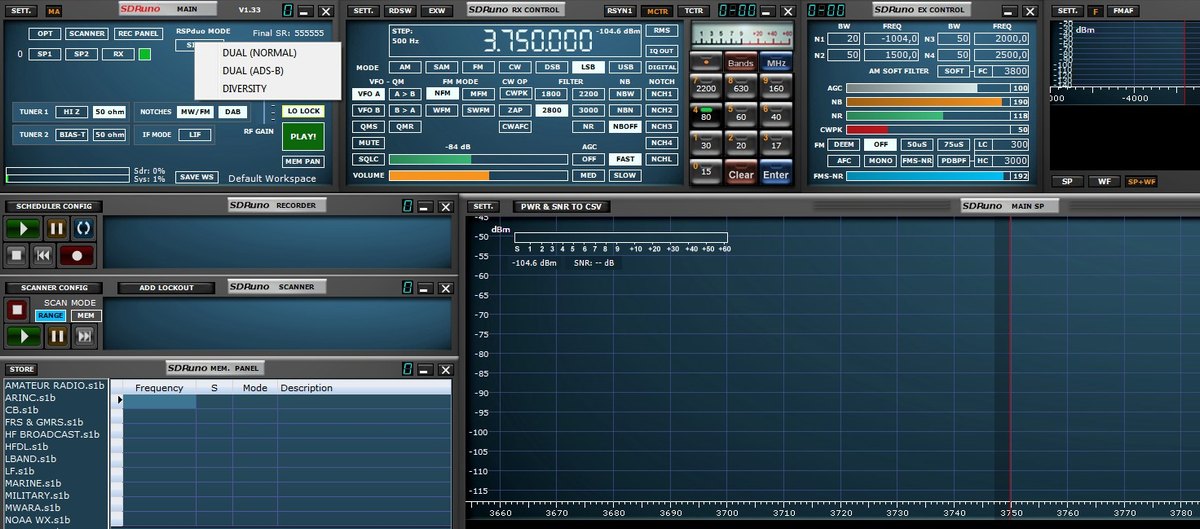The width and height of the screenshot is (1200, 529).
Task: Enable the BIAS-T option for Tuner 2
Action: tap(72, 134)
